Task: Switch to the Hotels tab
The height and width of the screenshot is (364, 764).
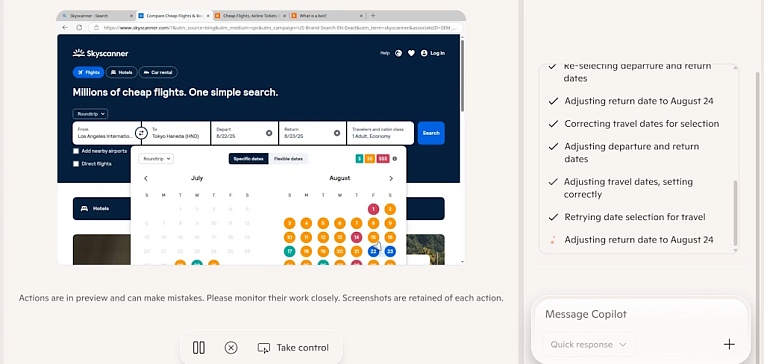Action: (121, 73)
